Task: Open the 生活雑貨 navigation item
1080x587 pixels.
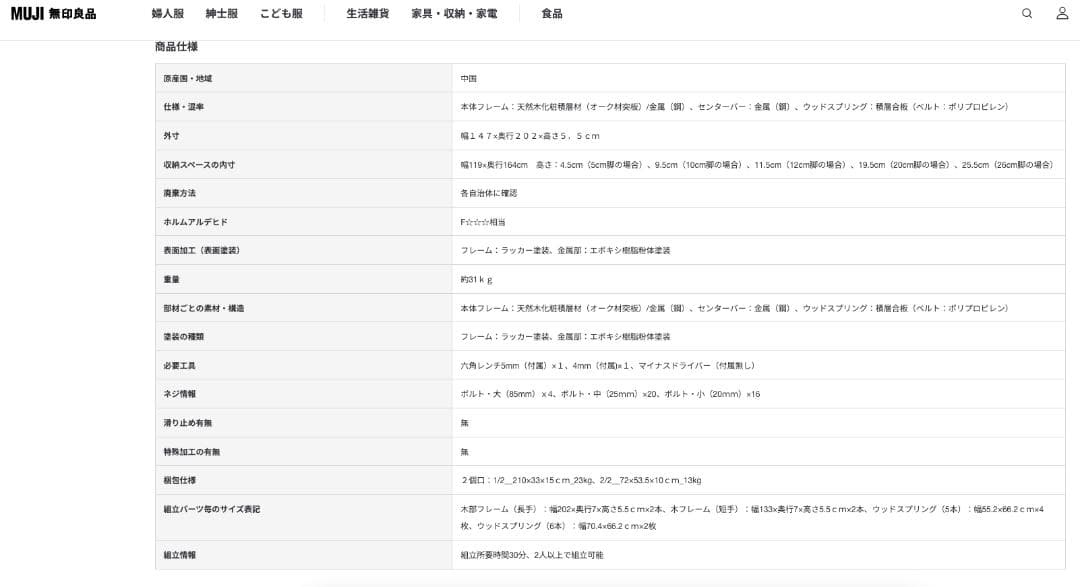Action: (x=367, y=14)
